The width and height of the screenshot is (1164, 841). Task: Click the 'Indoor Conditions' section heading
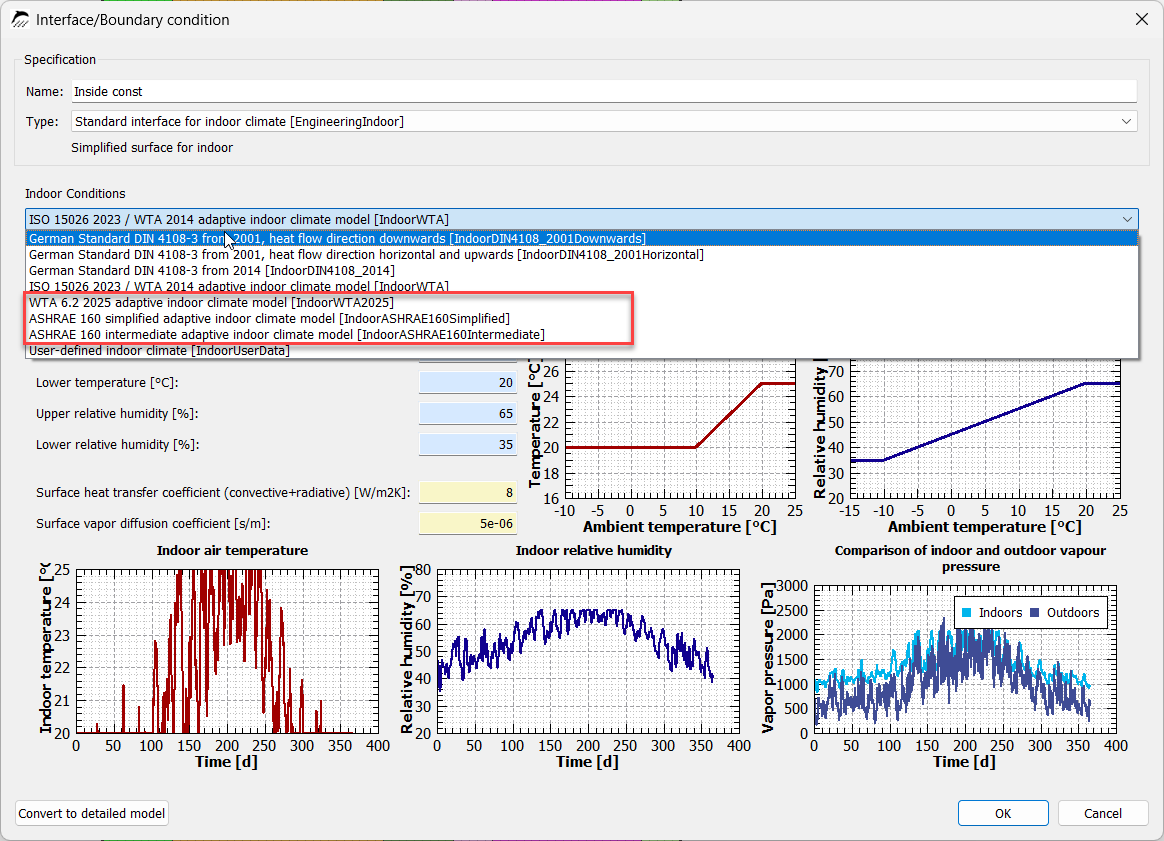(x=75, y=194)
